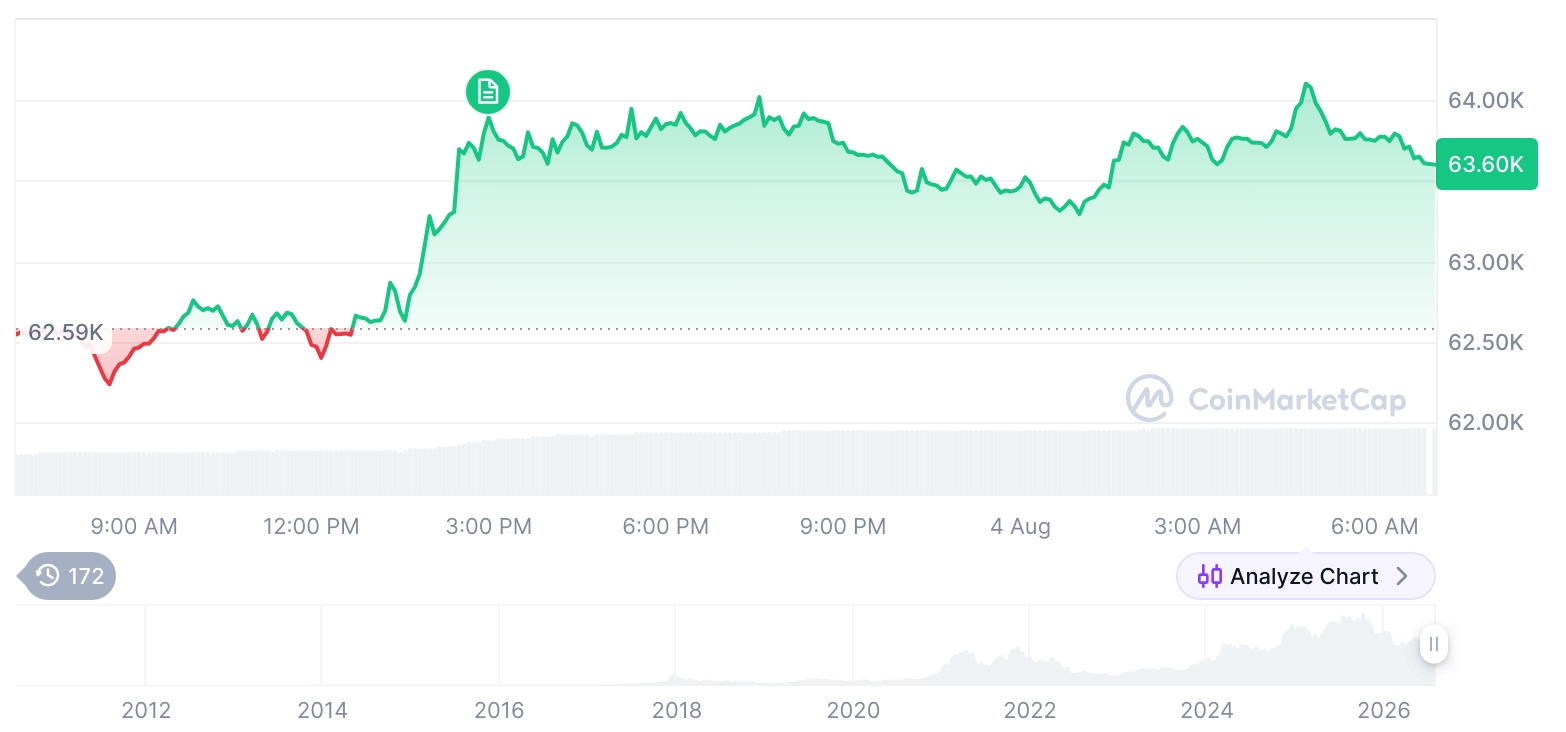Screen dimensions: 1566x732
Task: Select year 2022 on the navigator timeline
Action: click(1030, 711)
